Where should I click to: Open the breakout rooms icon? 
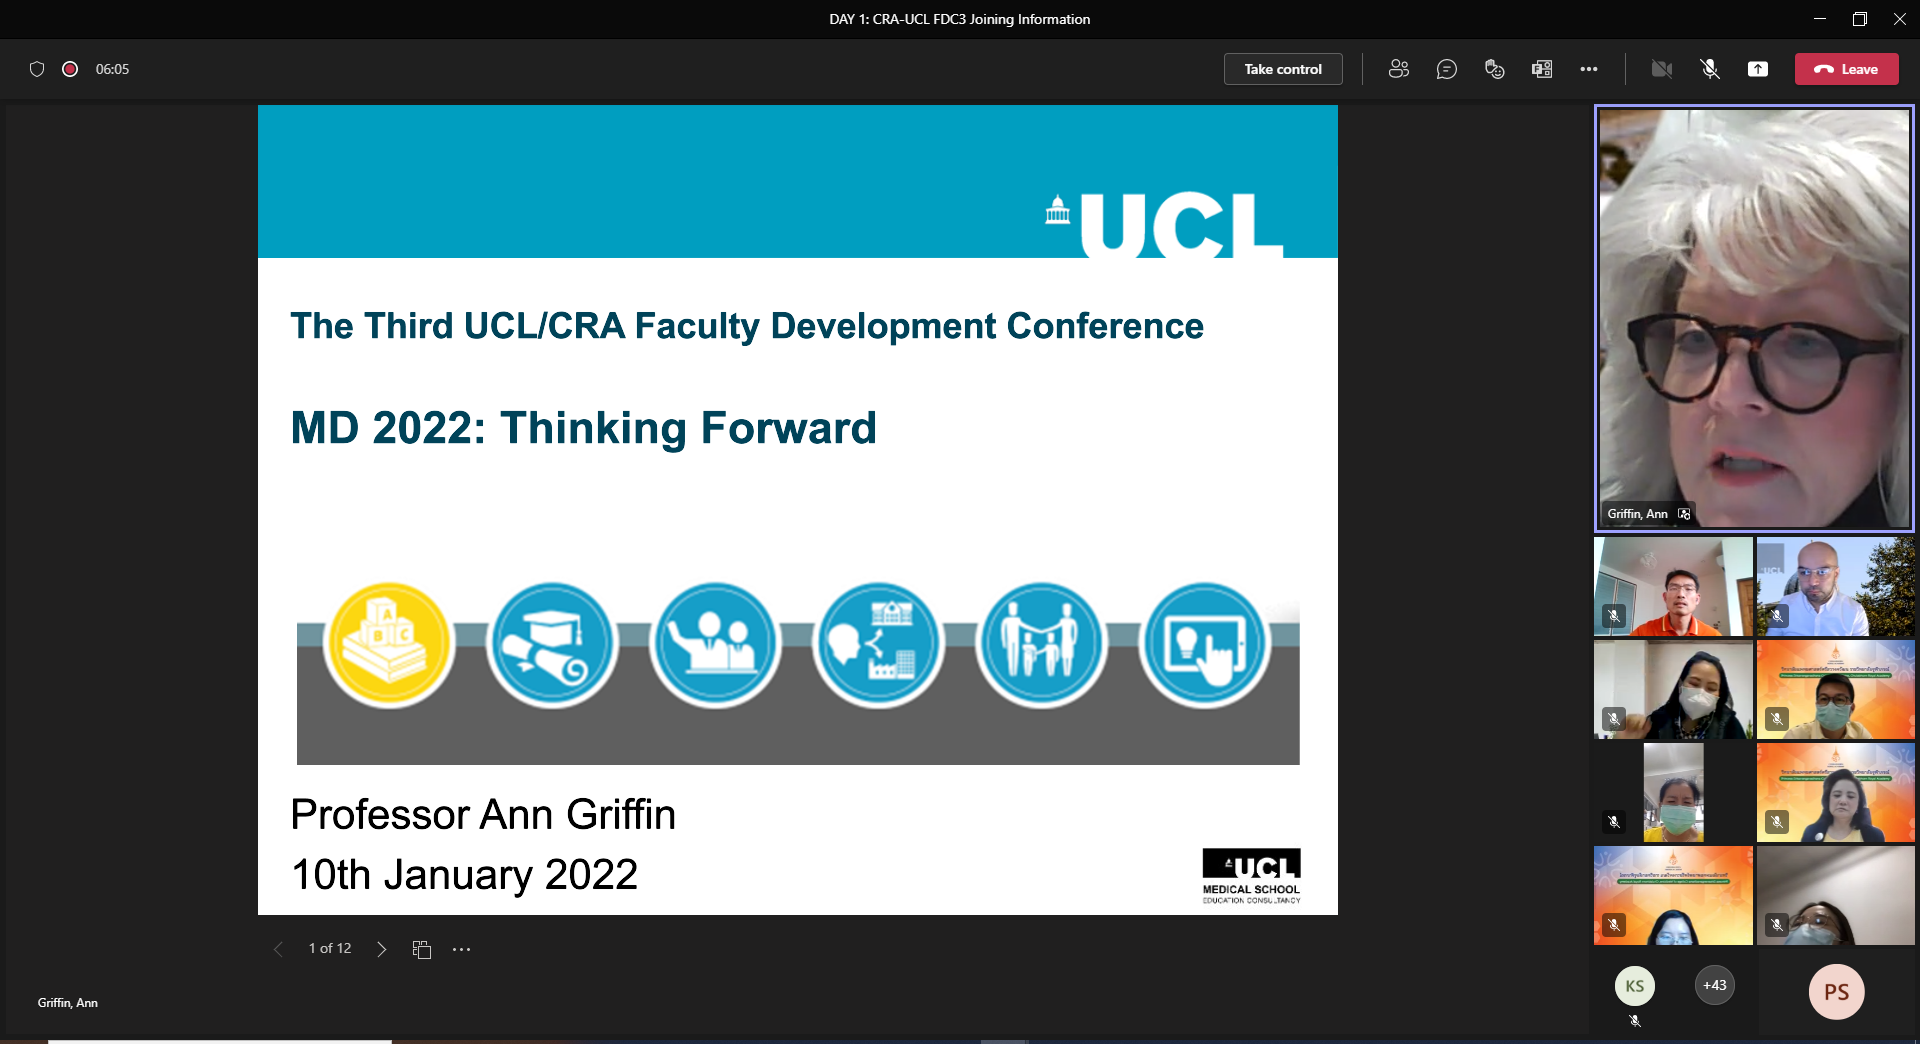[1542, 69]
